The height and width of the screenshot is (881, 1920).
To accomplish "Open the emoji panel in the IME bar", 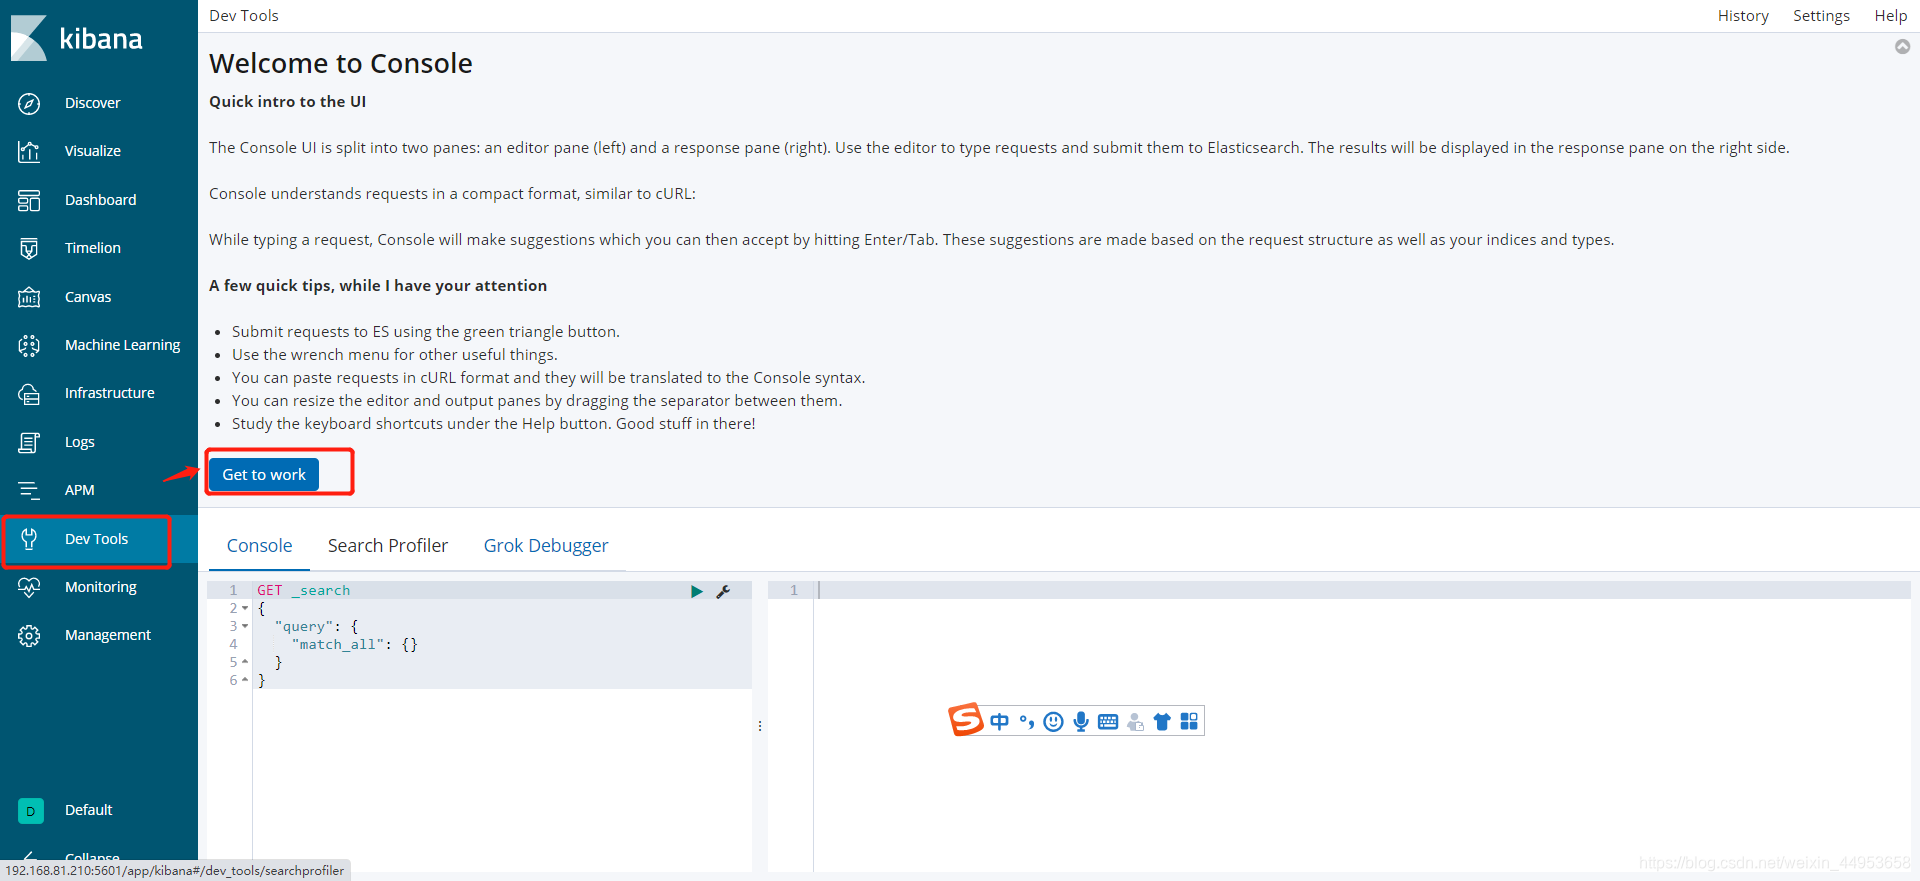I will point(1053,722).
